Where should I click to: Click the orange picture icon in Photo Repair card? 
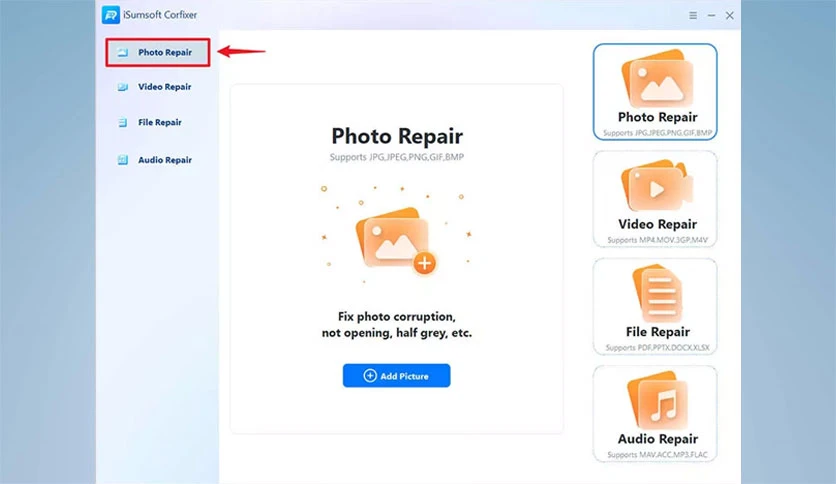(x=657, y=78)
